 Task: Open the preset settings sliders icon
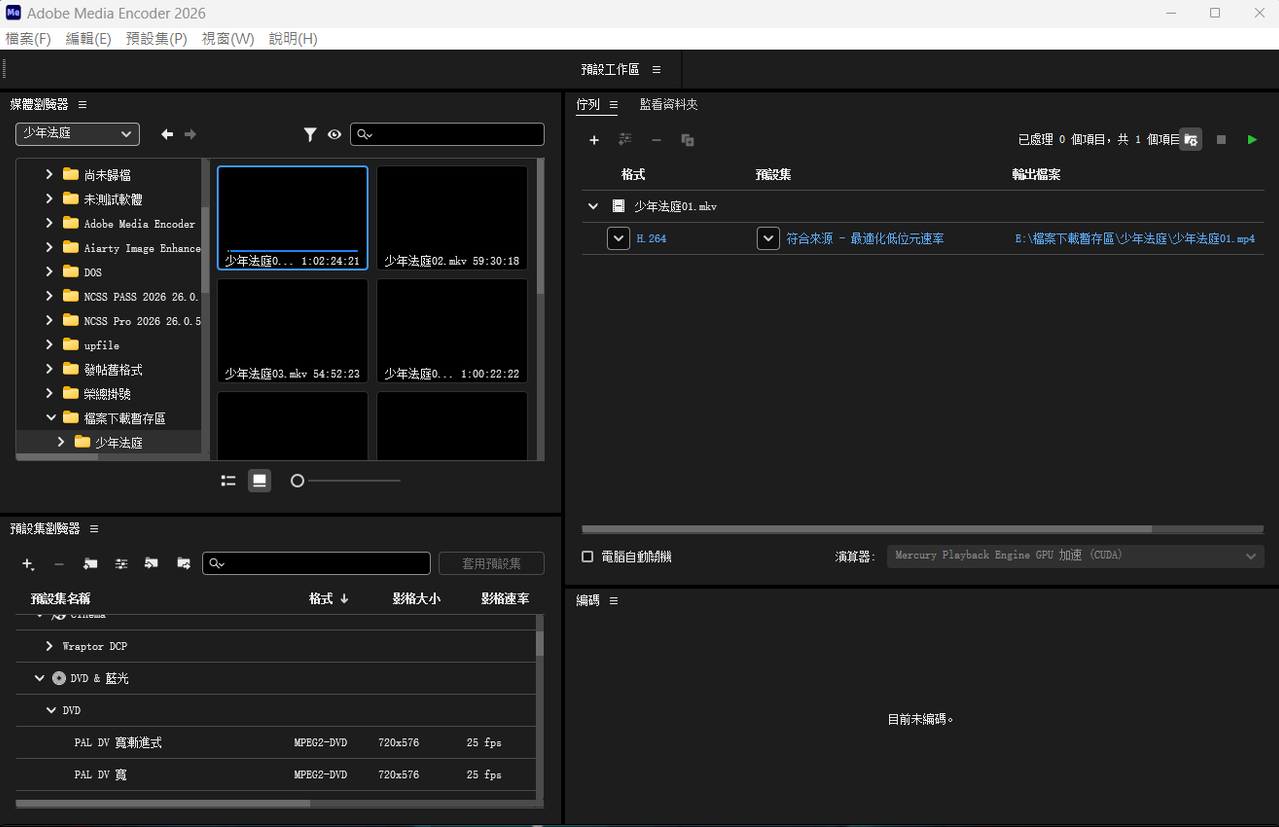click(x=121, y=564)
